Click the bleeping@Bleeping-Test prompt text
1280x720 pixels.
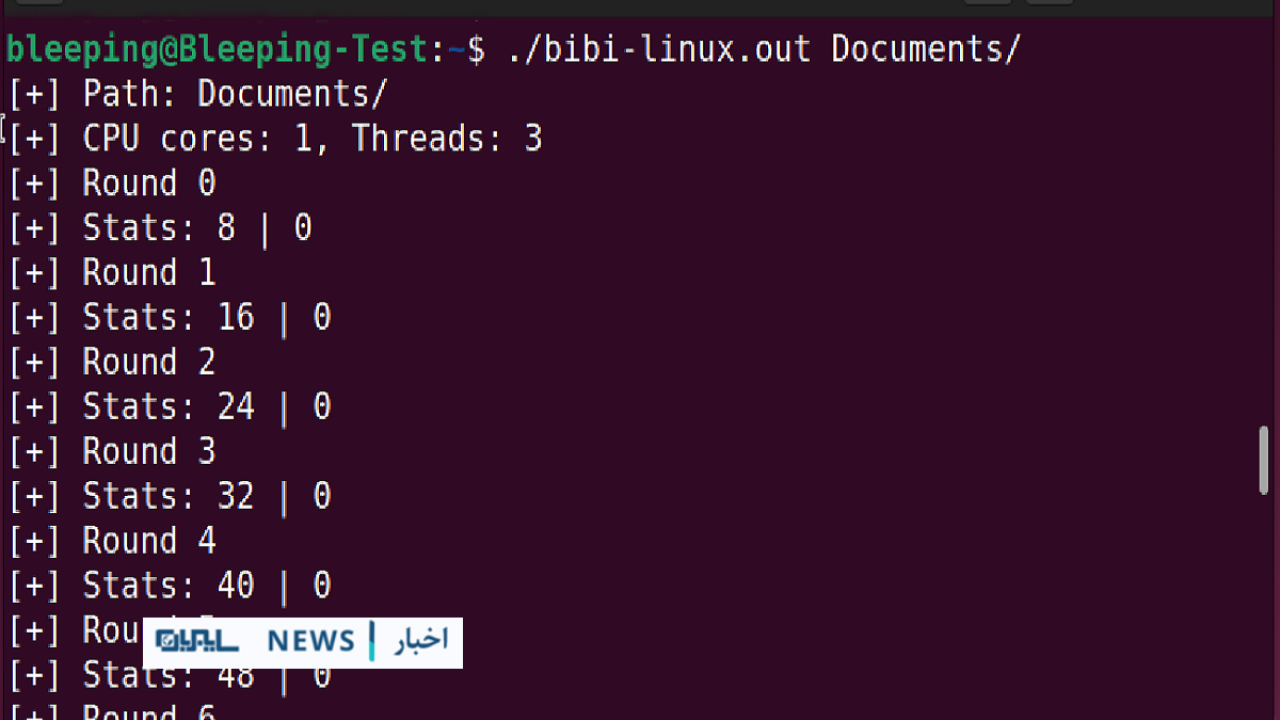tap(218, 49)
